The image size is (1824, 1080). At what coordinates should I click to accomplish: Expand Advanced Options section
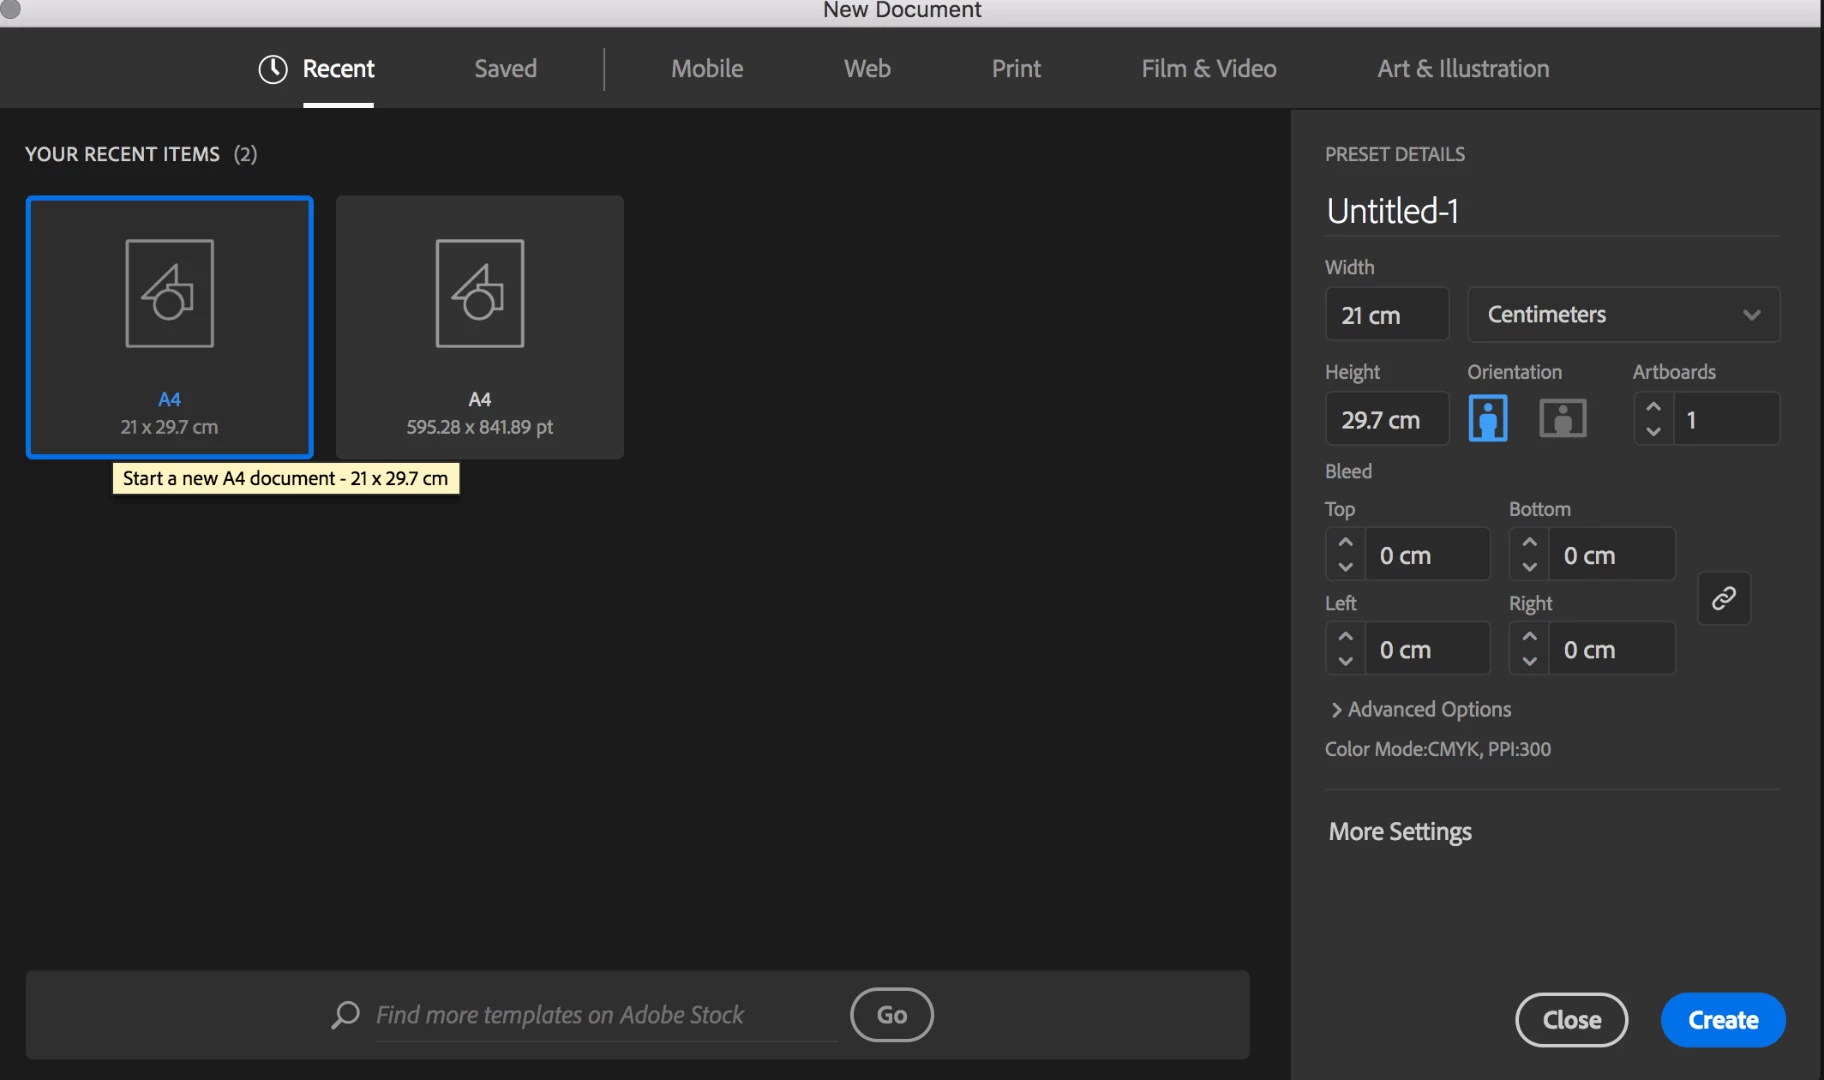(x=1420, y=709)
